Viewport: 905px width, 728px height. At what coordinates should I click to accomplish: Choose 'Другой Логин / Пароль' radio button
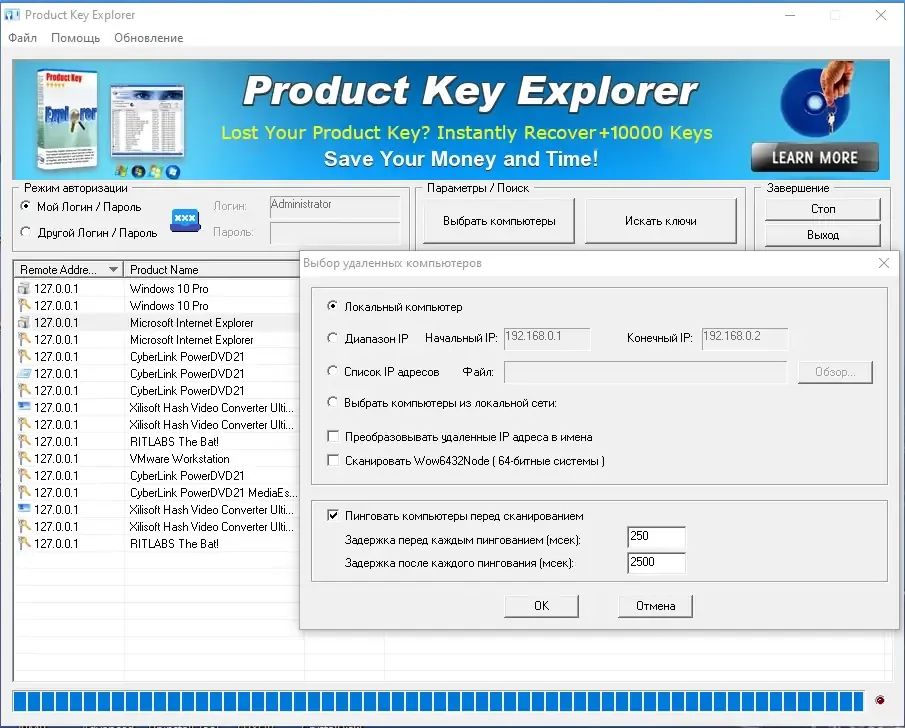(25, 232)
